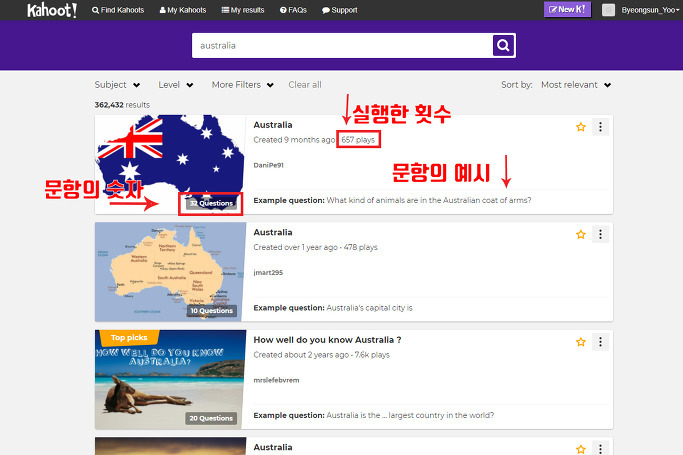
Task: Click the author name DaniPe91
Action: [x=268, y=165]
